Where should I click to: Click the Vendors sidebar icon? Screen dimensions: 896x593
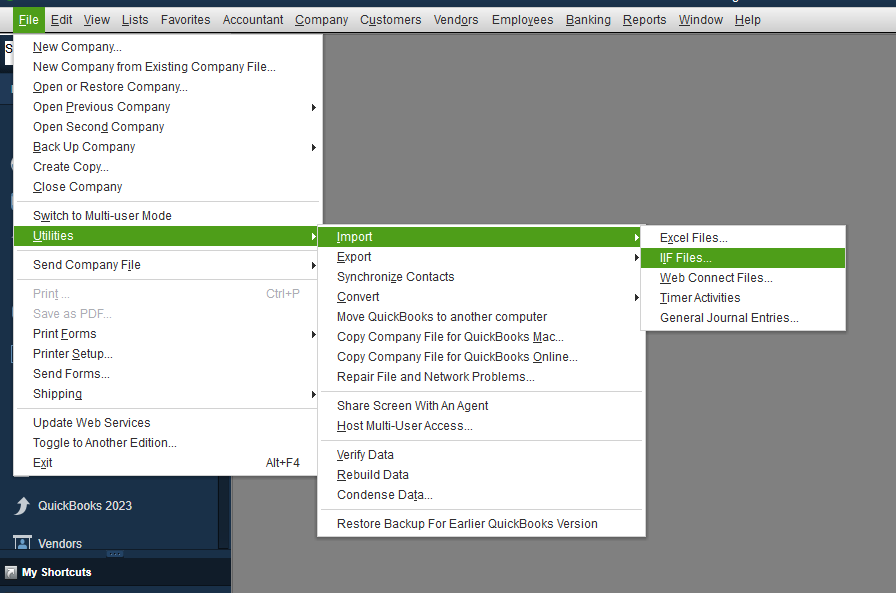[x=22, y=543]
